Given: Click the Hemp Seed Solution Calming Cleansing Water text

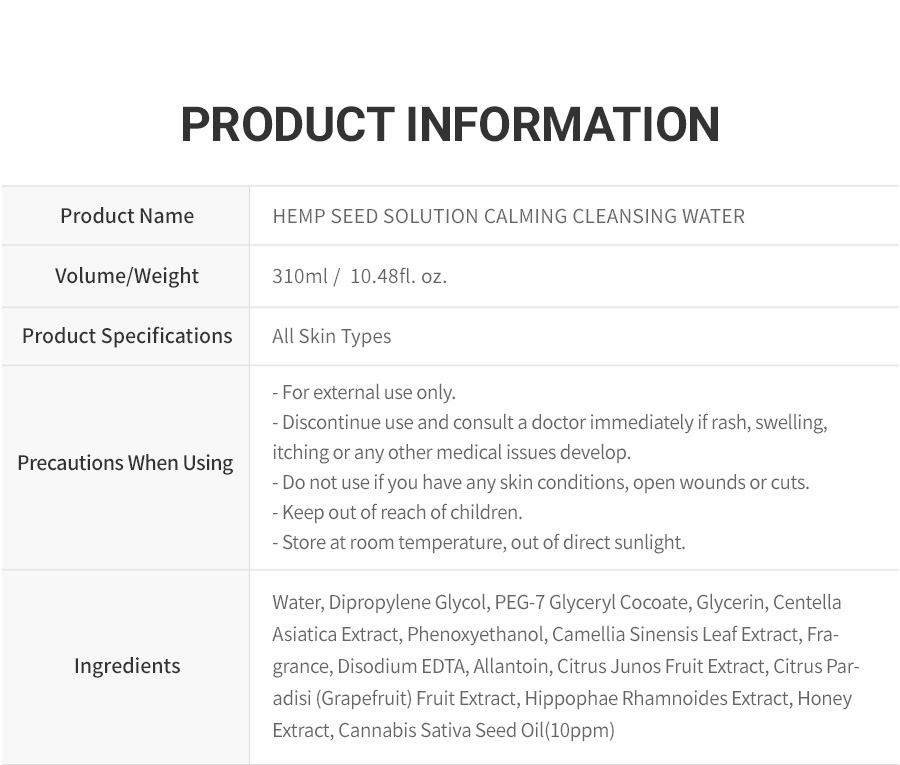Looking at the screenshot, I should [x=509, y=216].
